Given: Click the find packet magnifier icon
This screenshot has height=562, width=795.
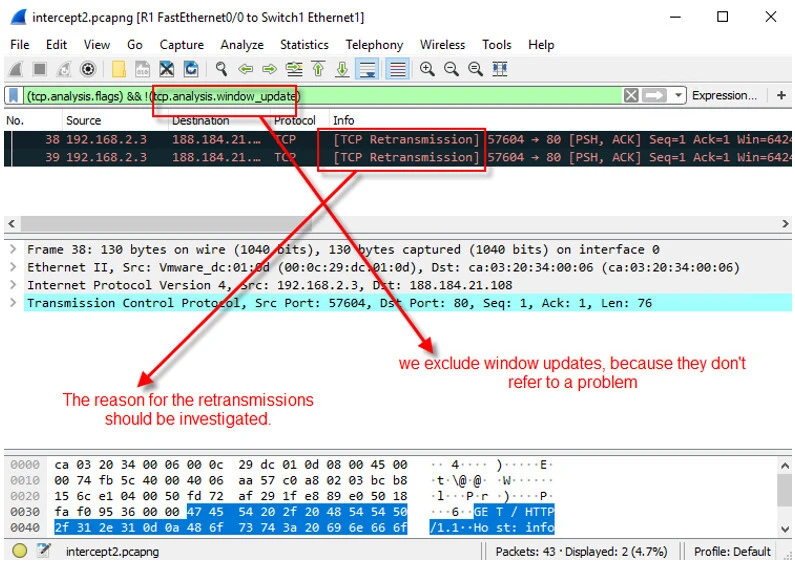Looking at the screenshot, I should [221, 69].
